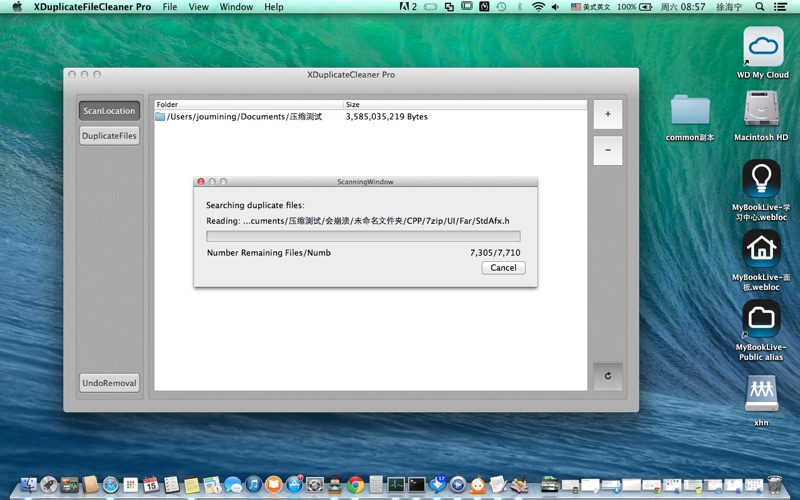Switch to DuplicateFiles tab button
This screenshot has width=800, height=500.
pos(109,136)
